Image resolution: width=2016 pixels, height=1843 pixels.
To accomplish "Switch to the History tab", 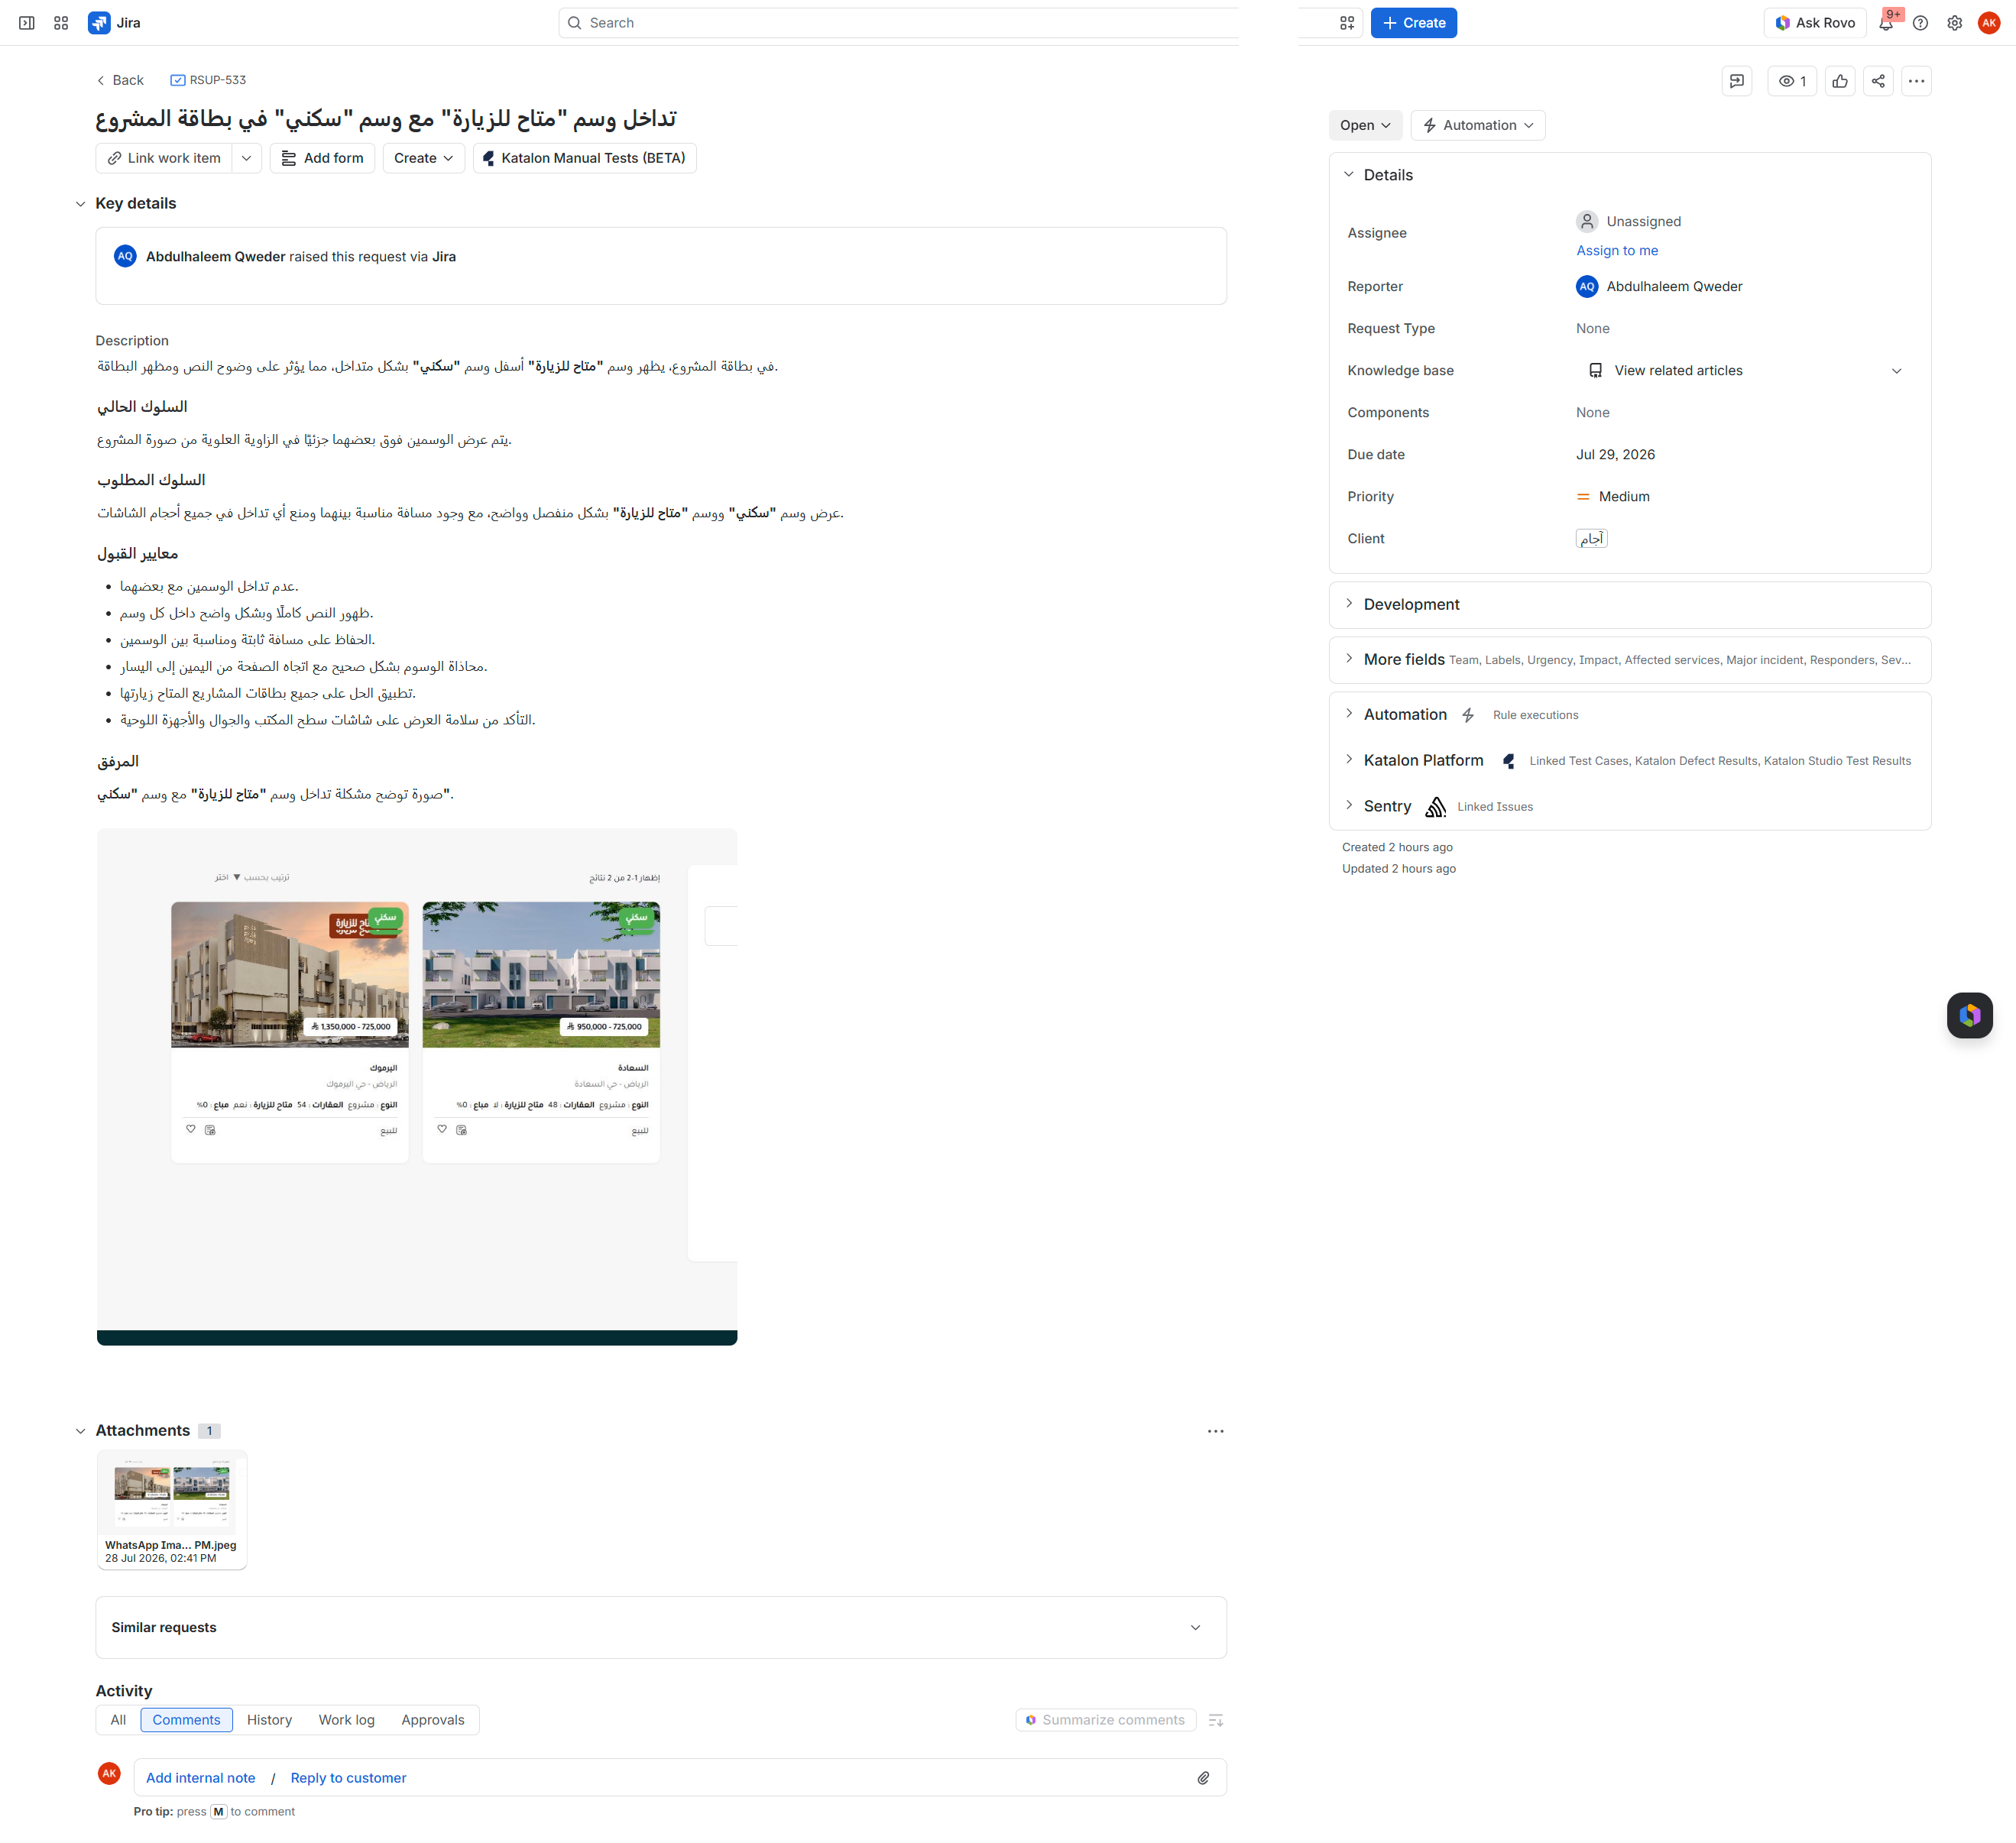I will pos(269,1720).
